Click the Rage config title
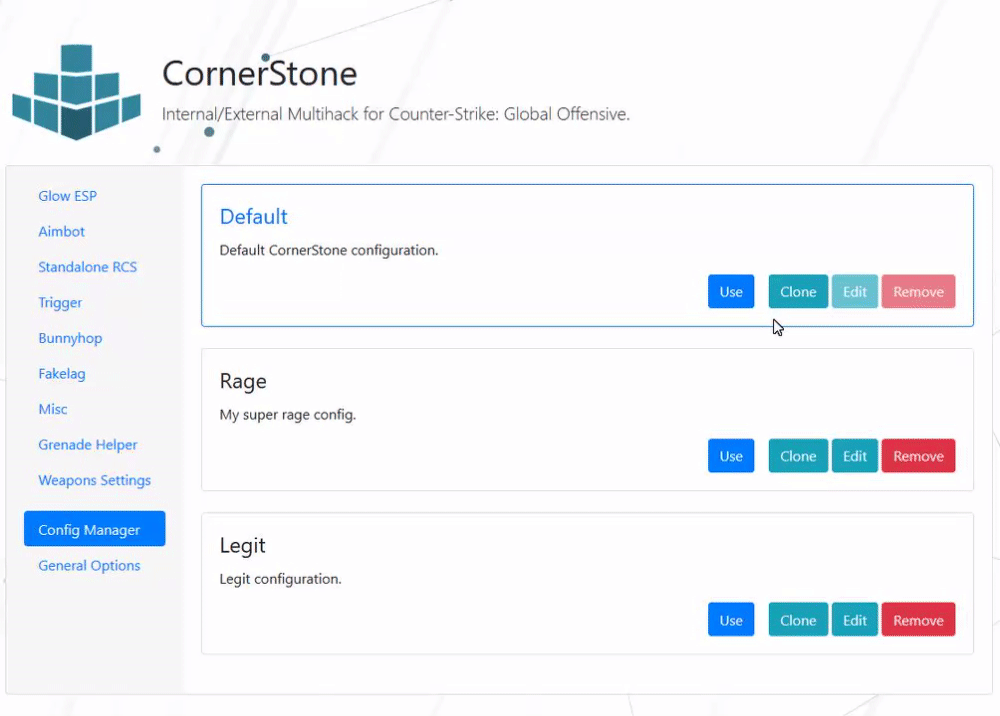 pos(243,381)
